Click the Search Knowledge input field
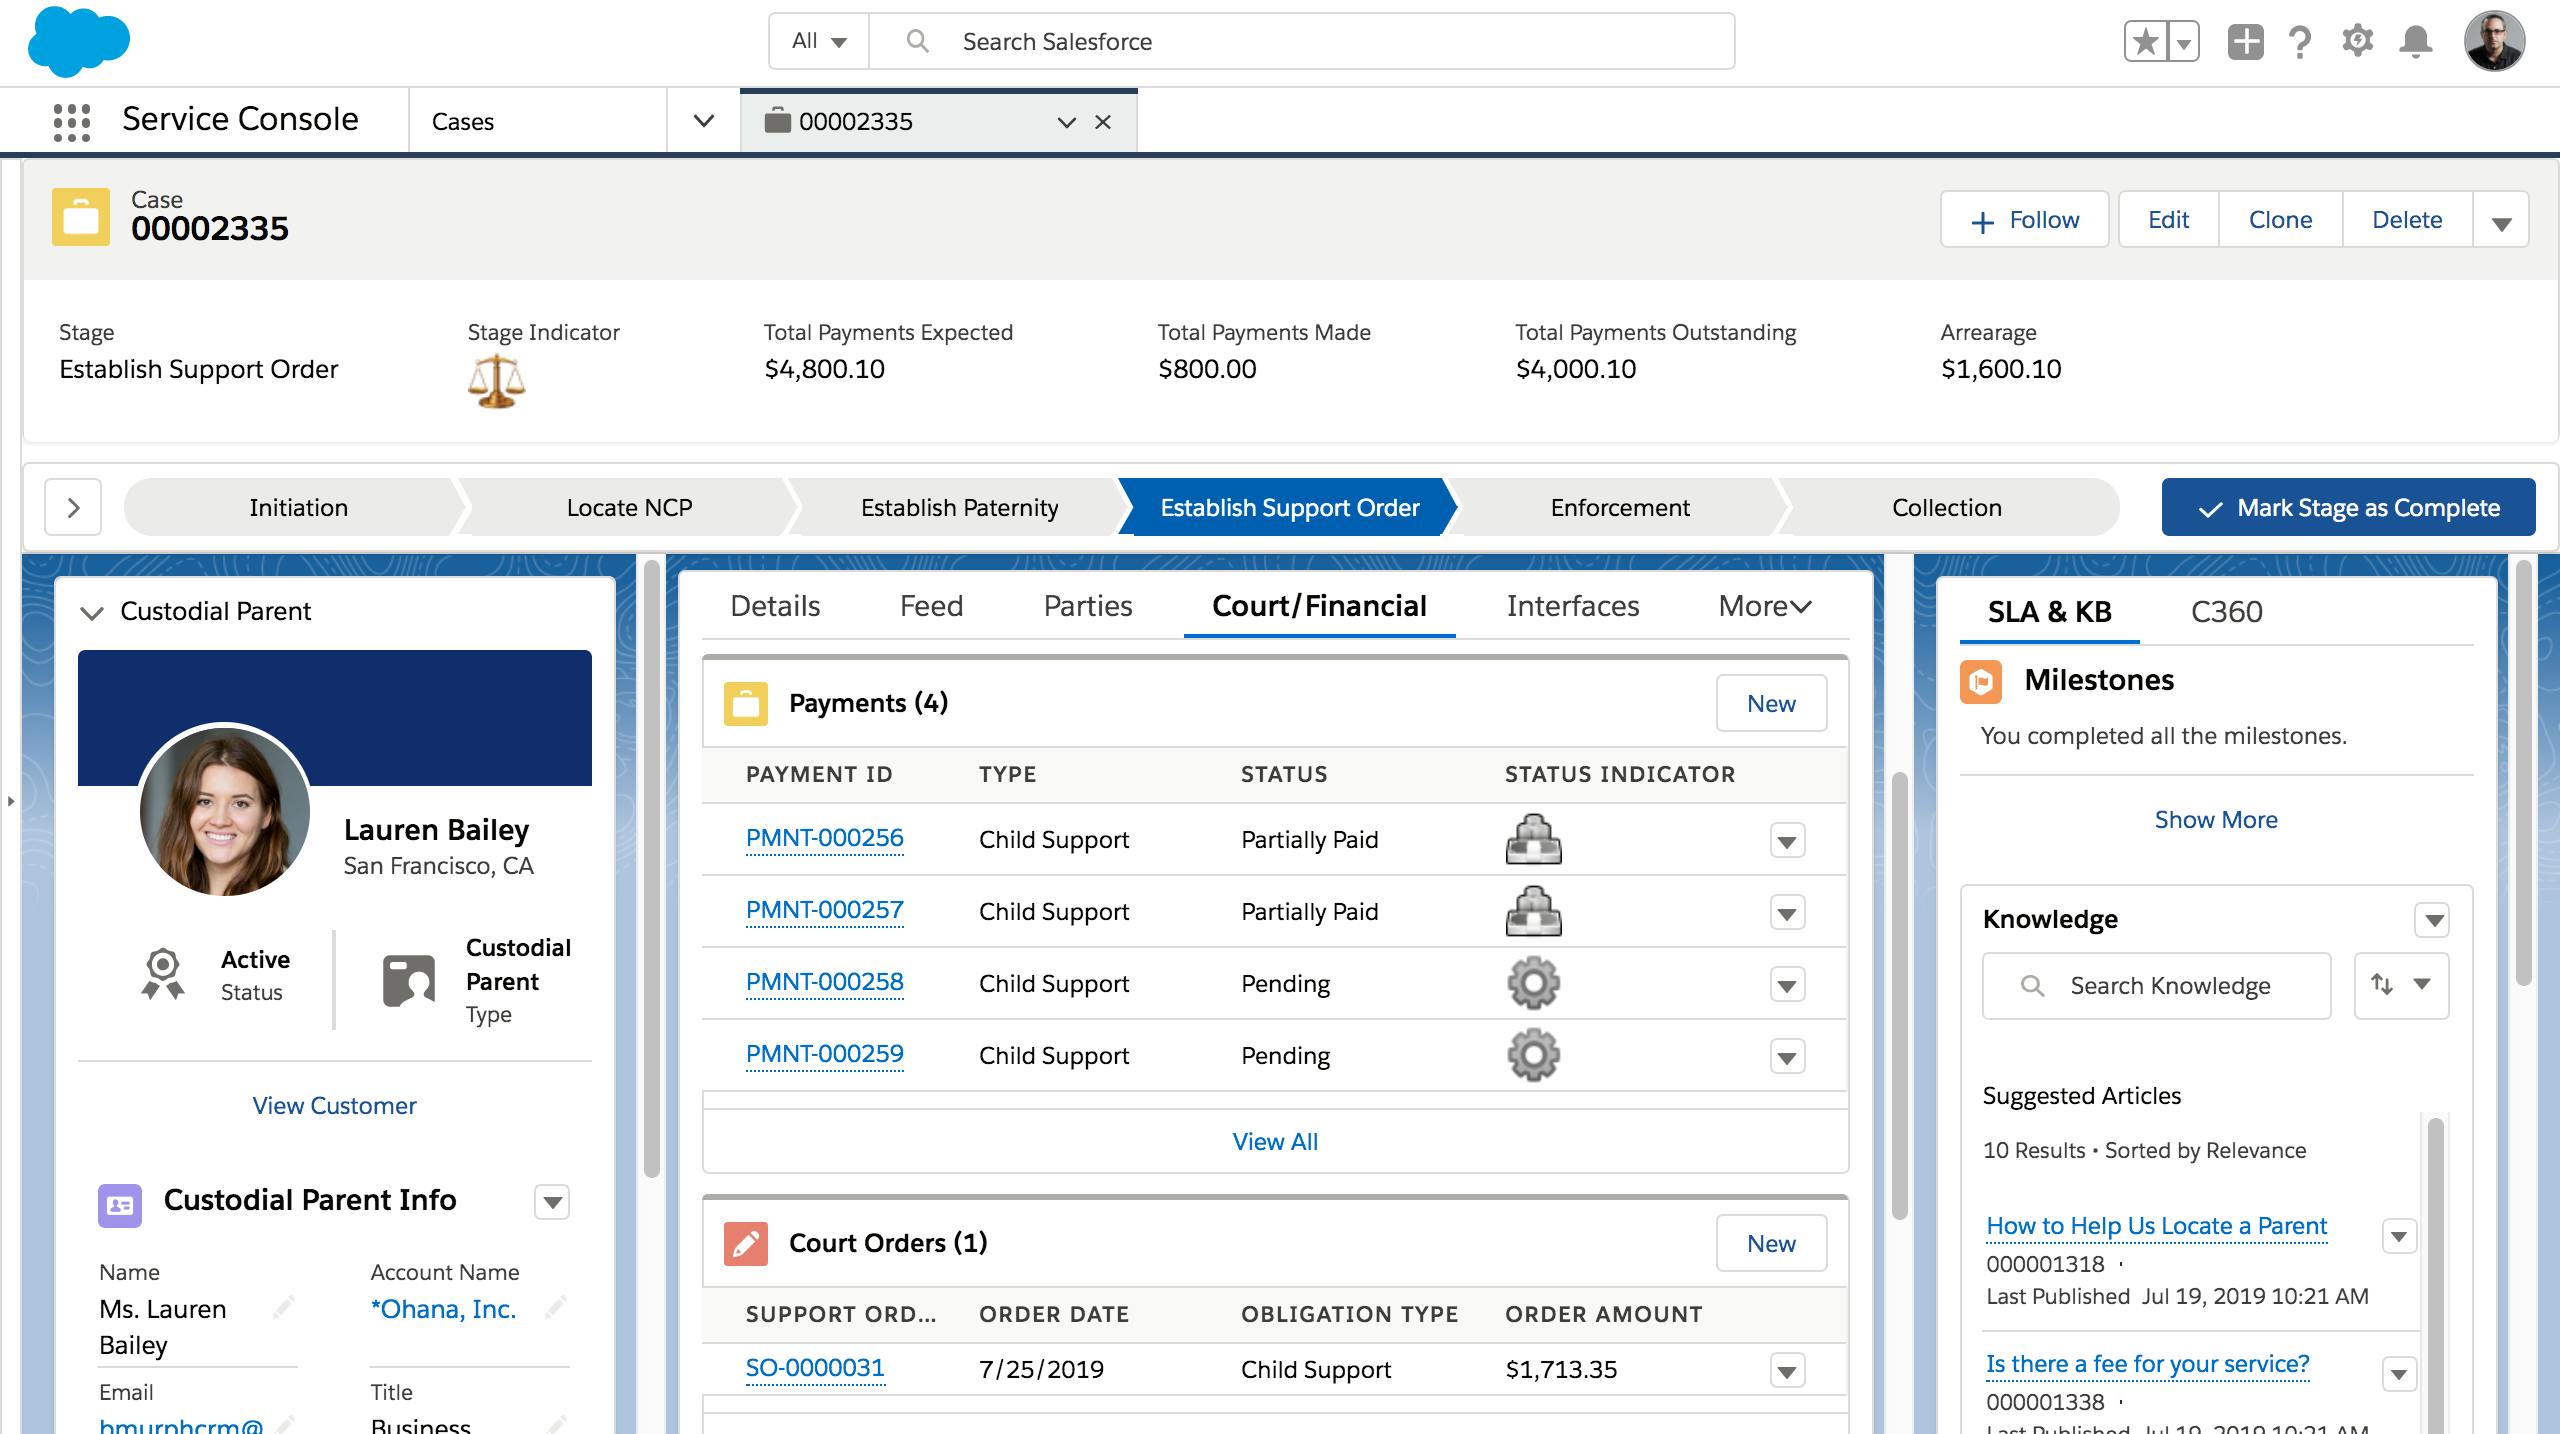Viewport: 2560px width, 1434px height. [x=2157, y=986]
